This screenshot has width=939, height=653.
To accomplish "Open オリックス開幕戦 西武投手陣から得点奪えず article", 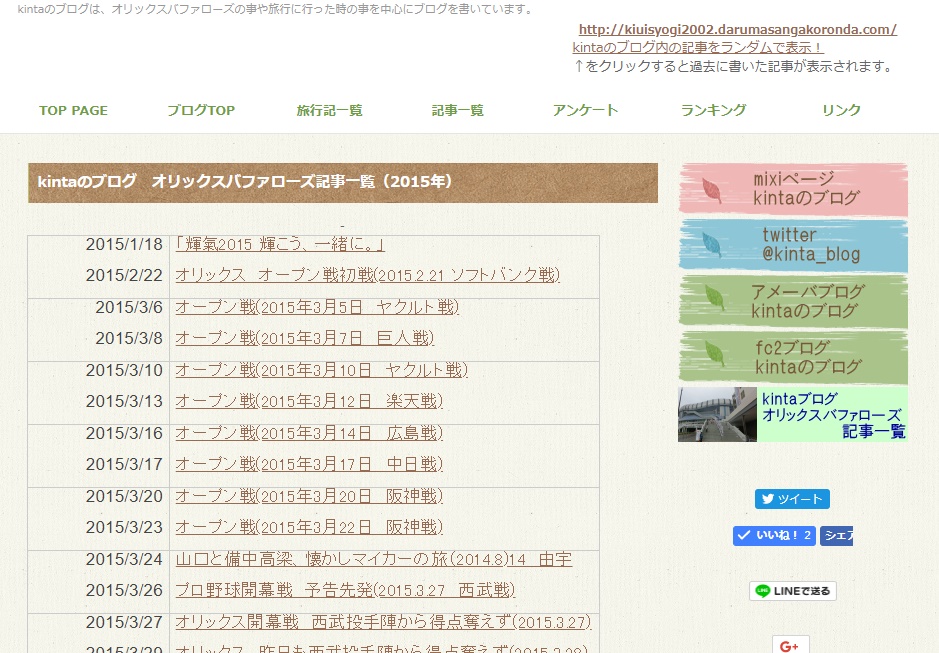I will pyautogui.click(x=383, y=622).
